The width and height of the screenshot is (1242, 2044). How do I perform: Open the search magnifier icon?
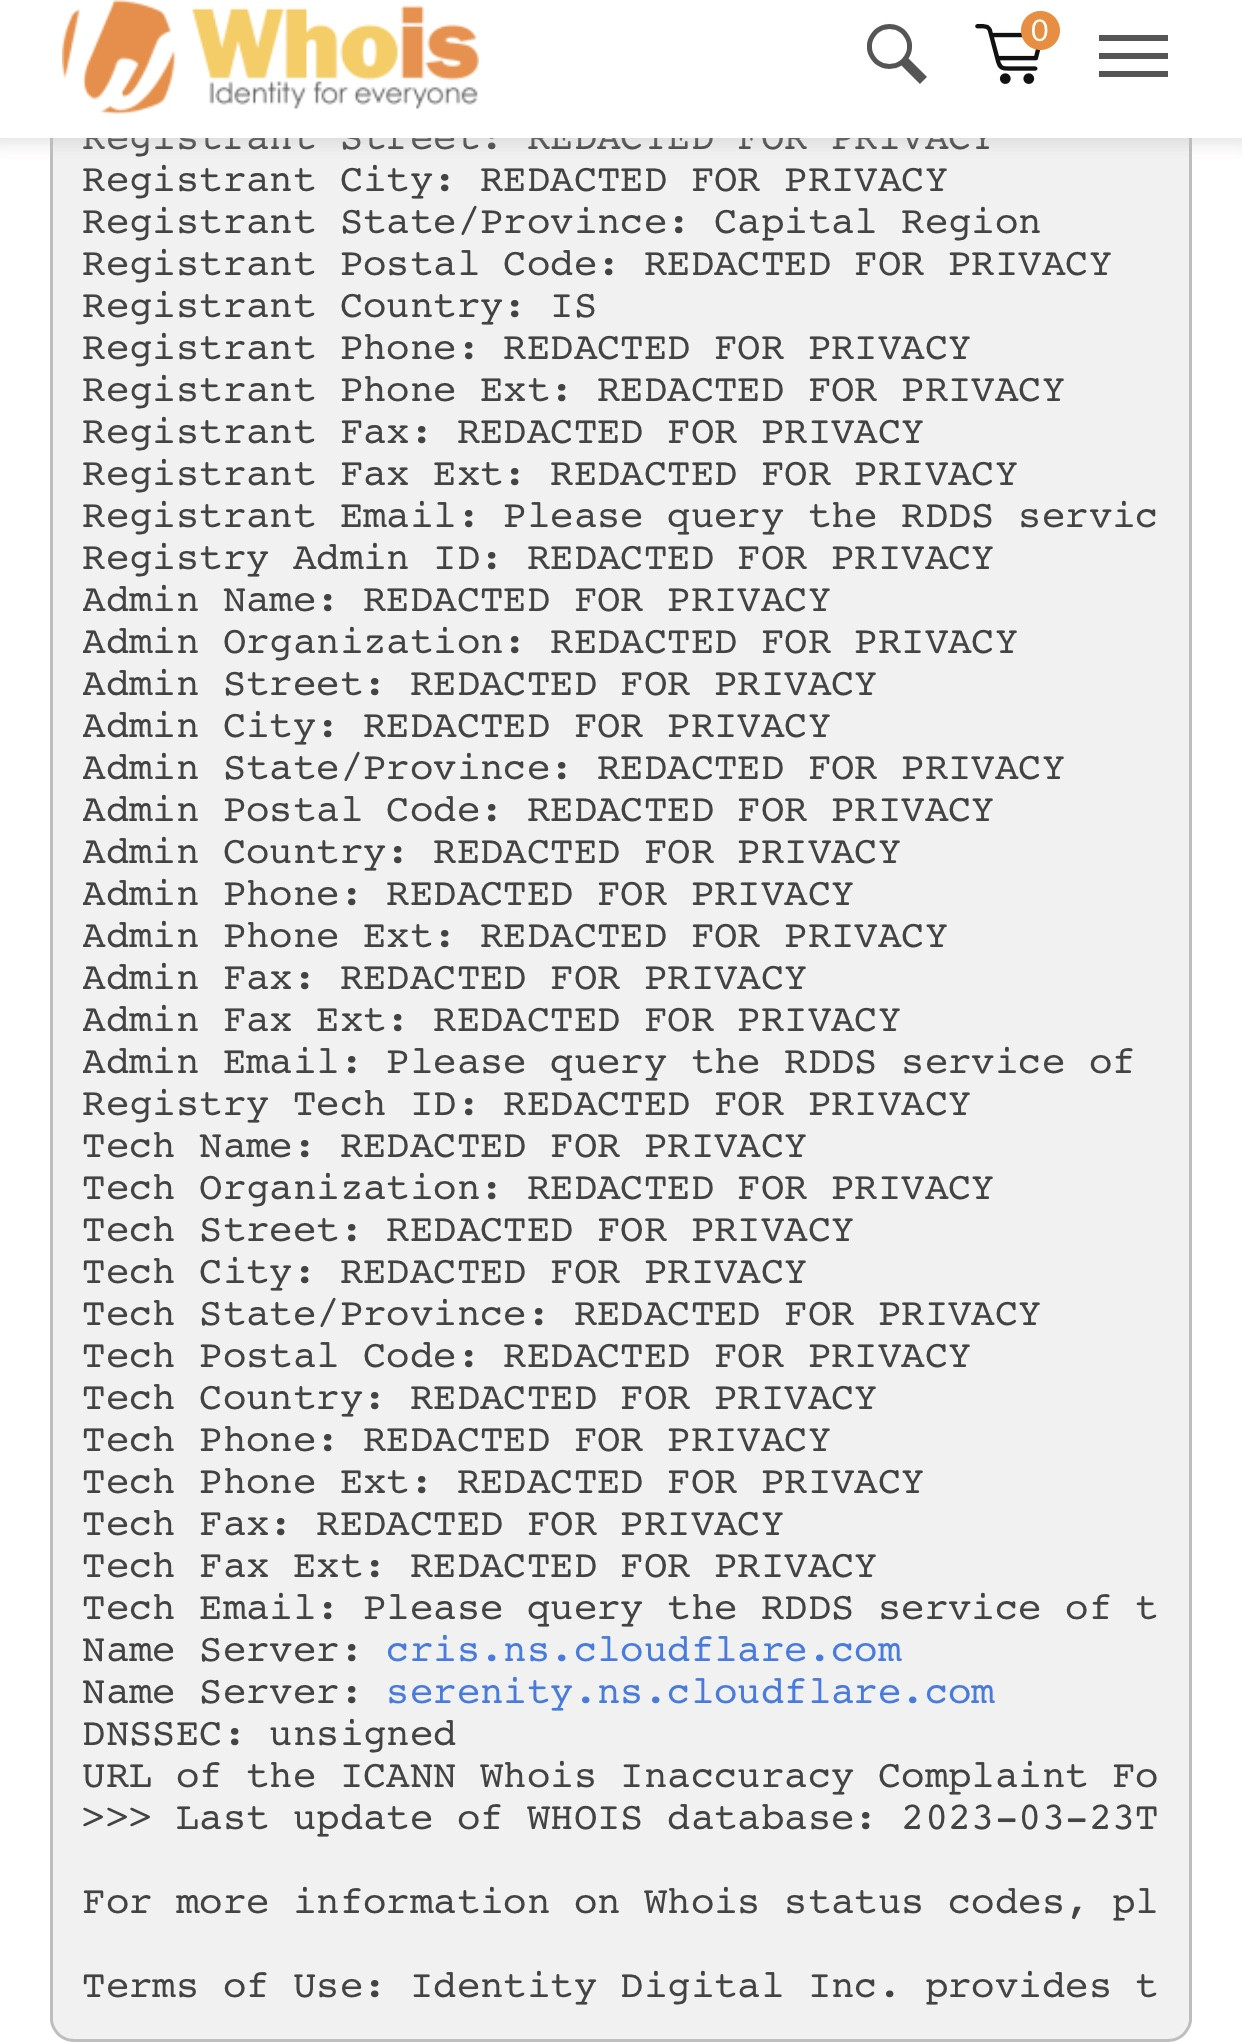[895, 54]
